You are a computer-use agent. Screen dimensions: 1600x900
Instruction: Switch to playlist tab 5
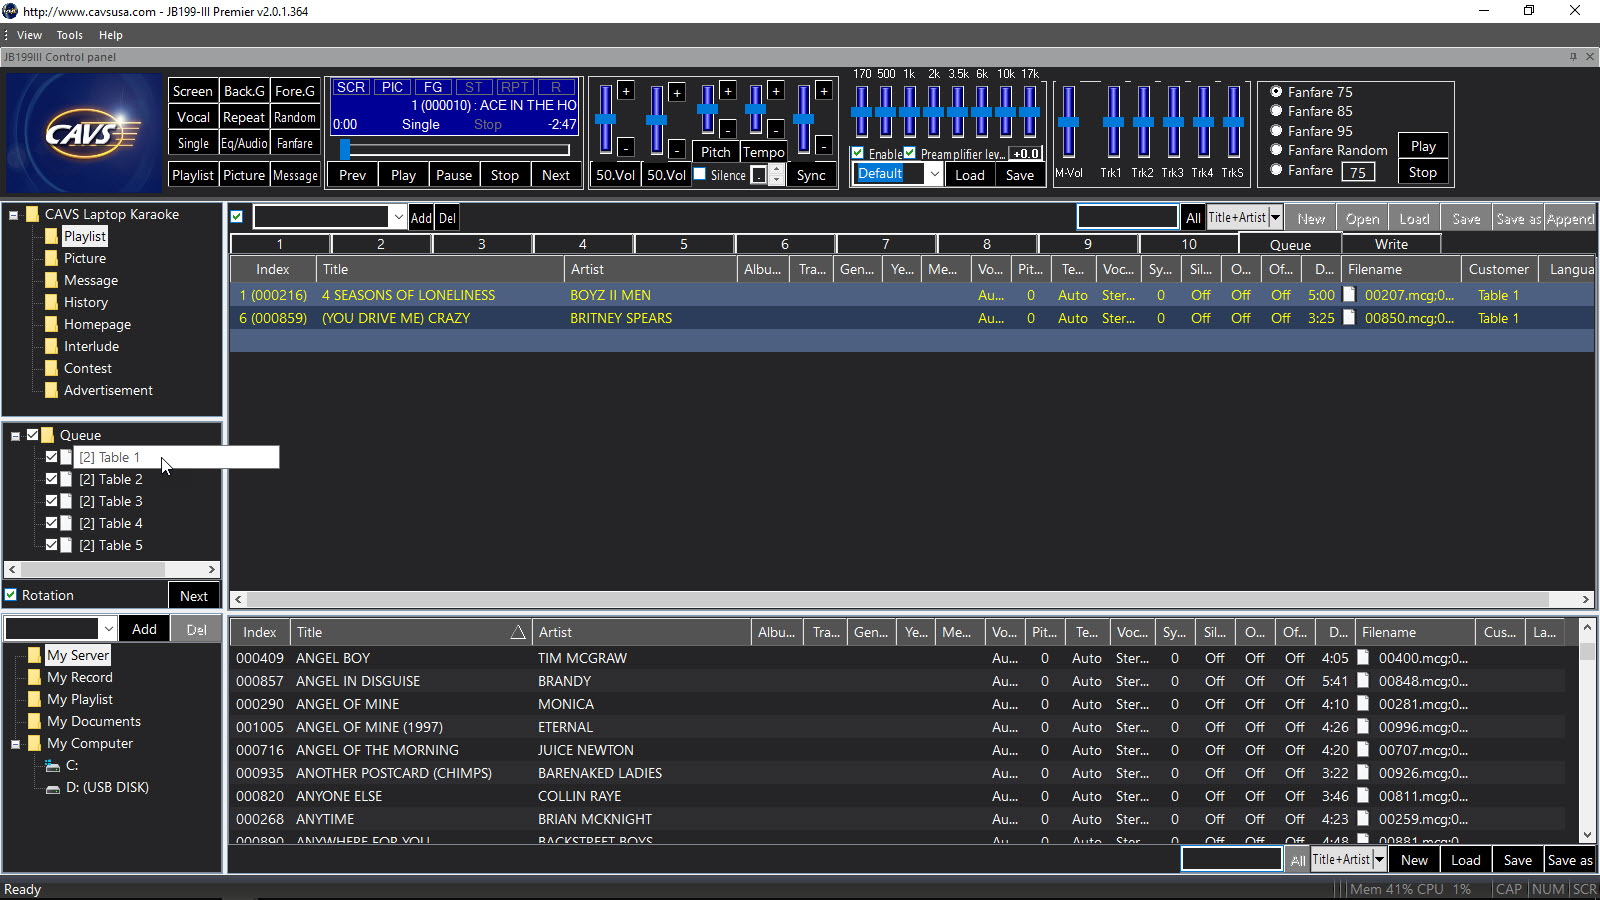pos(684,244)
